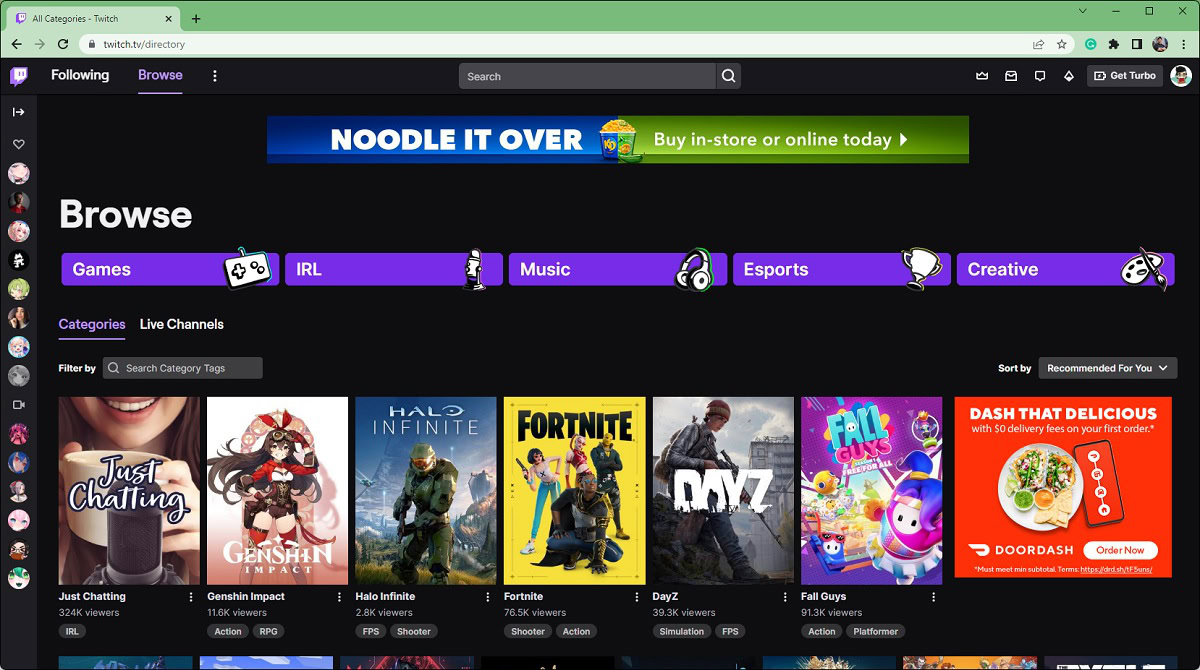Reload the page in Chrome
The width and height of the screenshot is (1200, 670).
click(63, 44)
